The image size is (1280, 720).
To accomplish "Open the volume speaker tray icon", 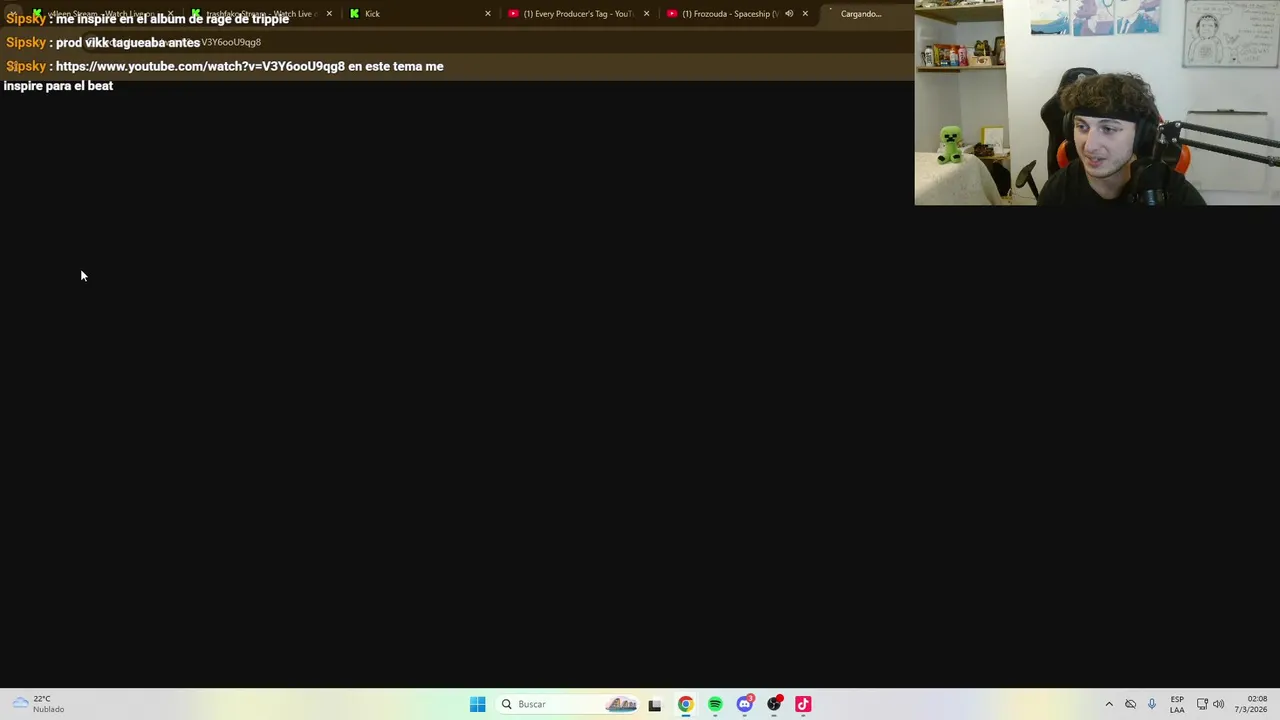I will click(1218, 704).
